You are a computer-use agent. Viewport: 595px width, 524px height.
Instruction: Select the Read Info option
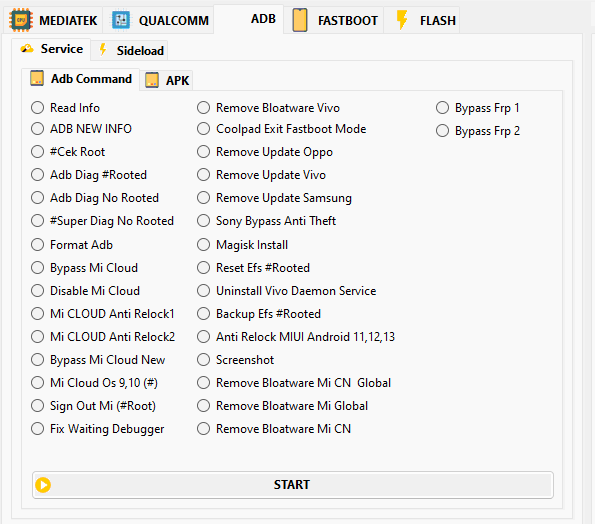click(65, 108)
